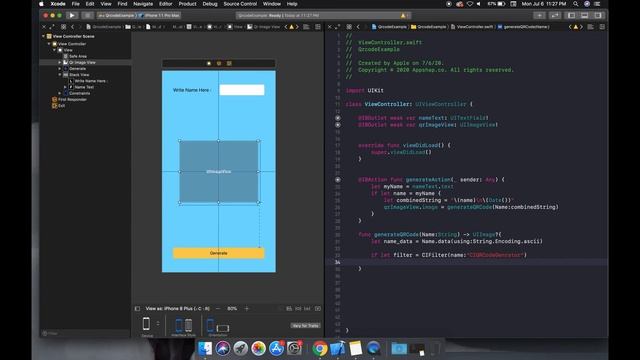Close the Interface Builder editor pane

tap(44, 27)
